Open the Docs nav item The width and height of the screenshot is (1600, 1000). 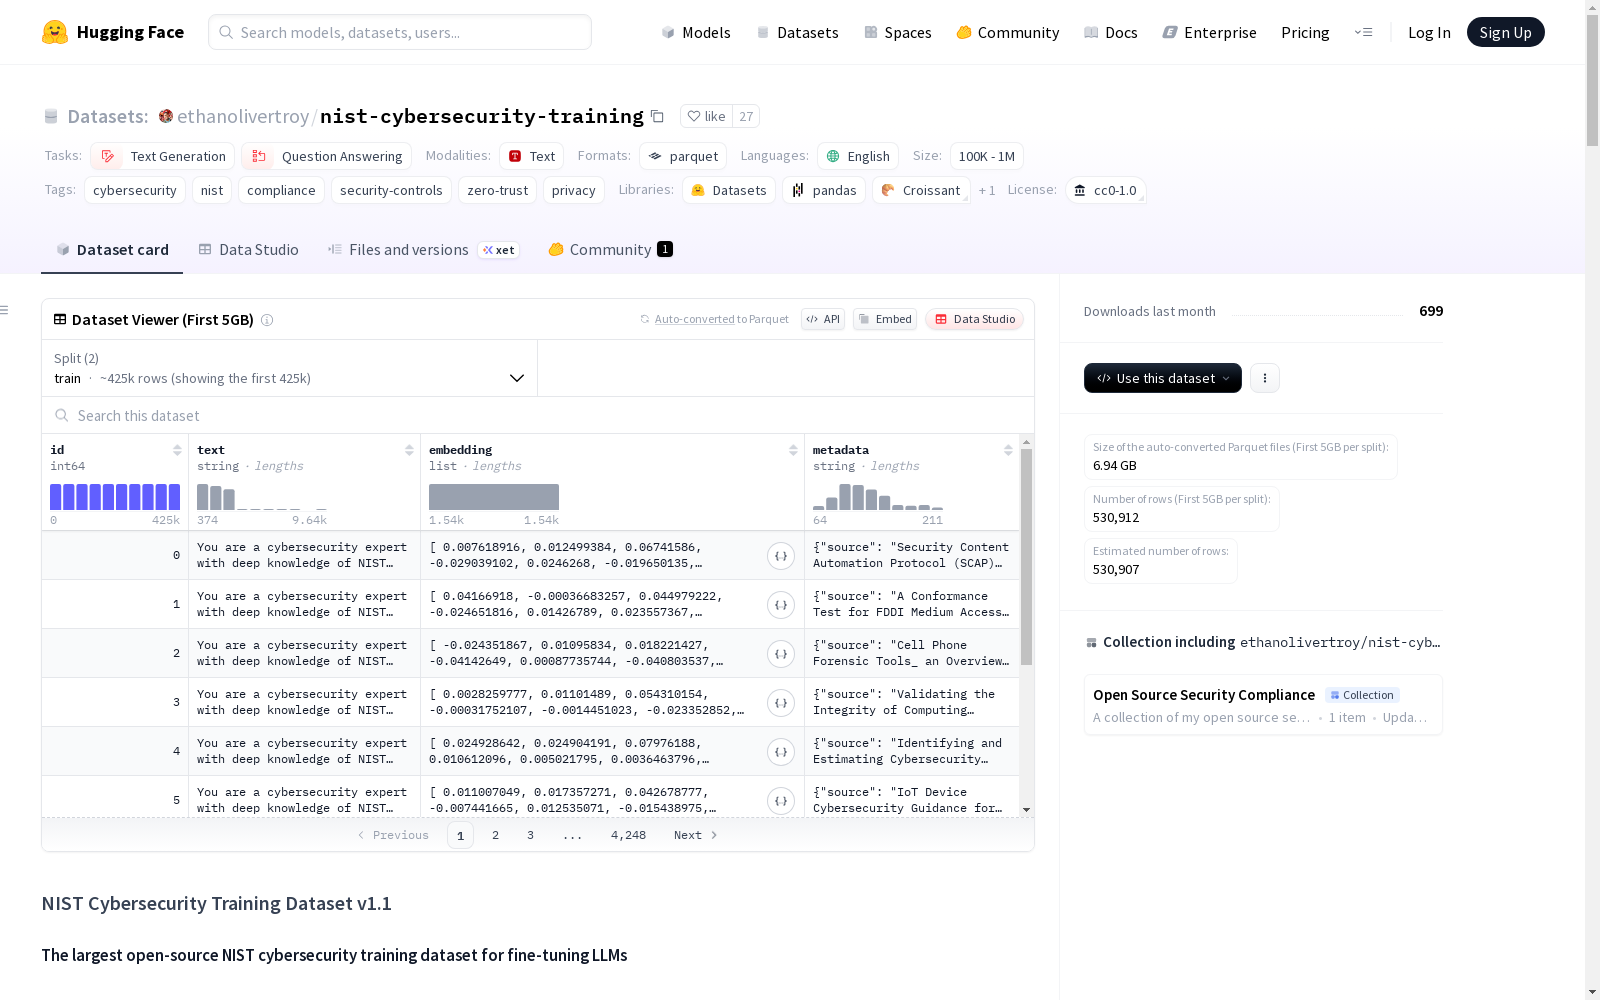pyautogui.click(x=1111, y=32)
